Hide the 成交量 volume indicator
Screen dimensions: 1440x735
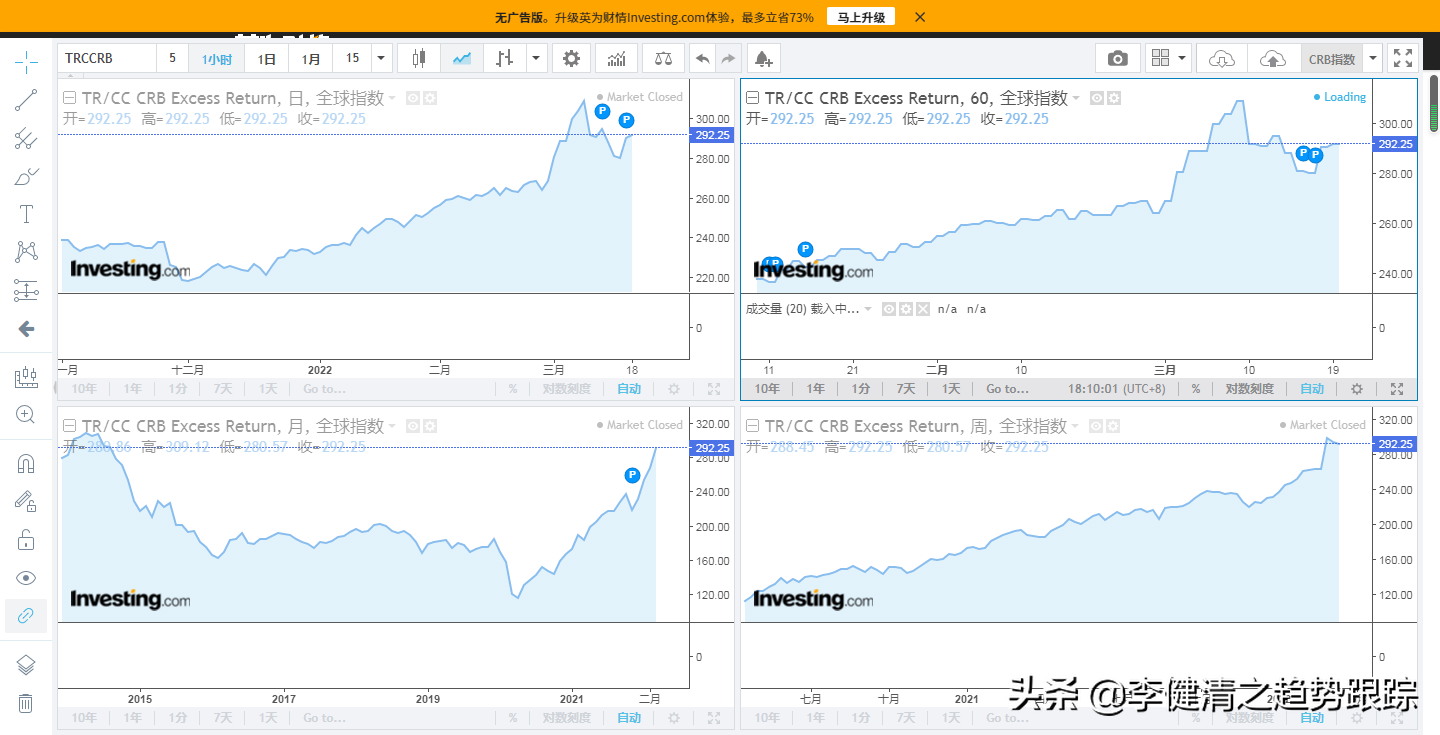(888, 309)
